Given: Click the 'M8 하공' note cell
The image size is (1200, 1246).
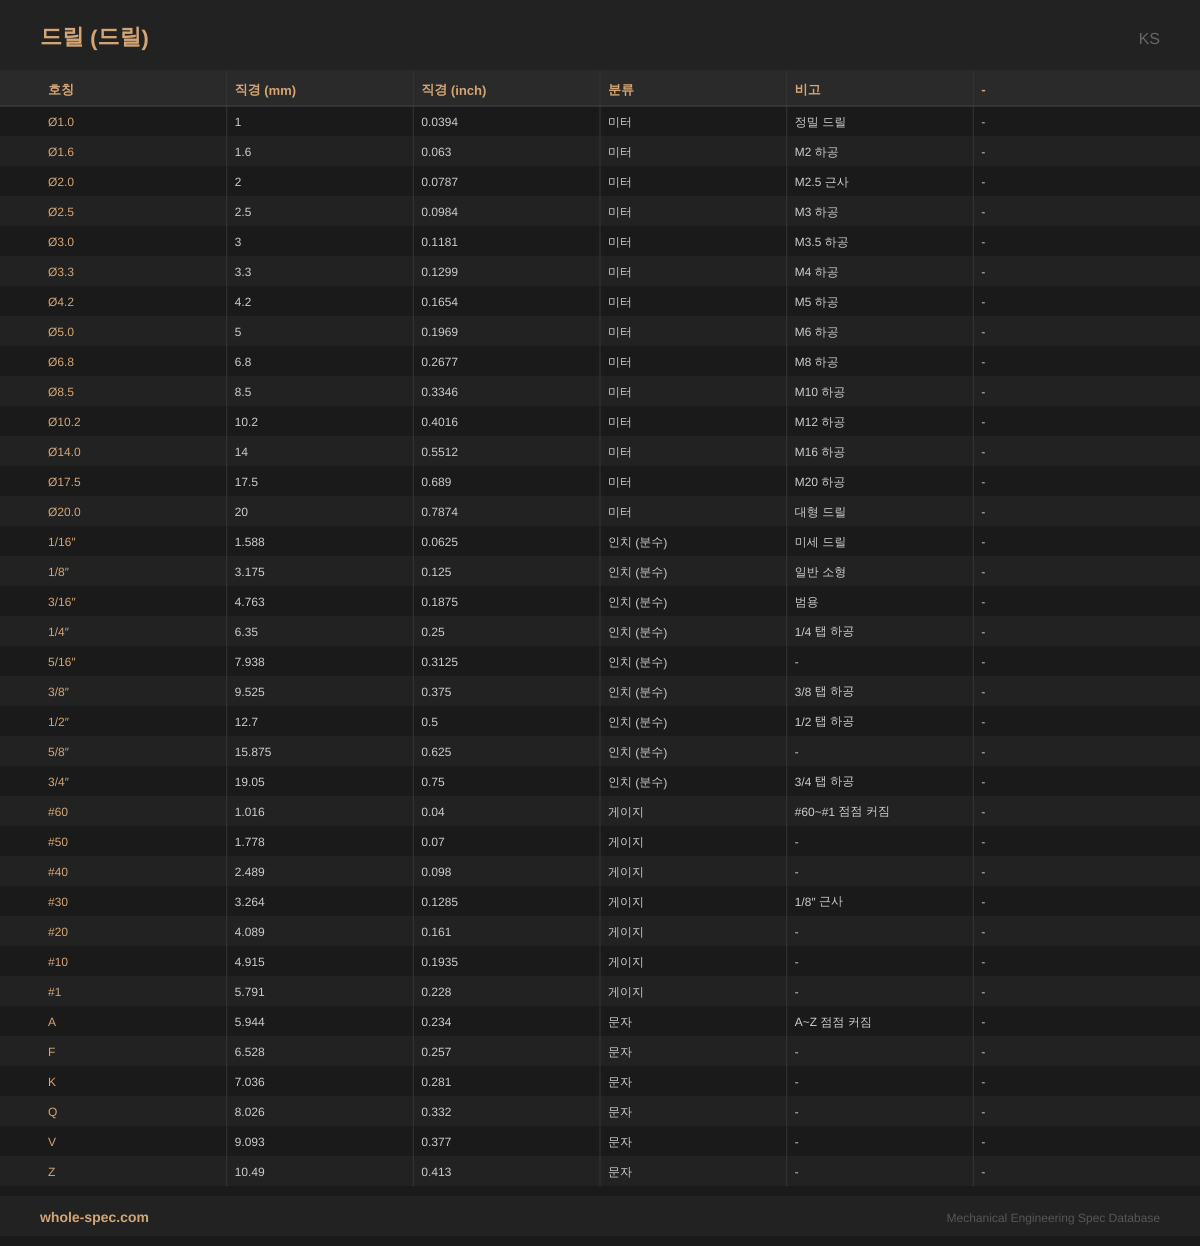Looking at the screenshot, I should point(816,362).
